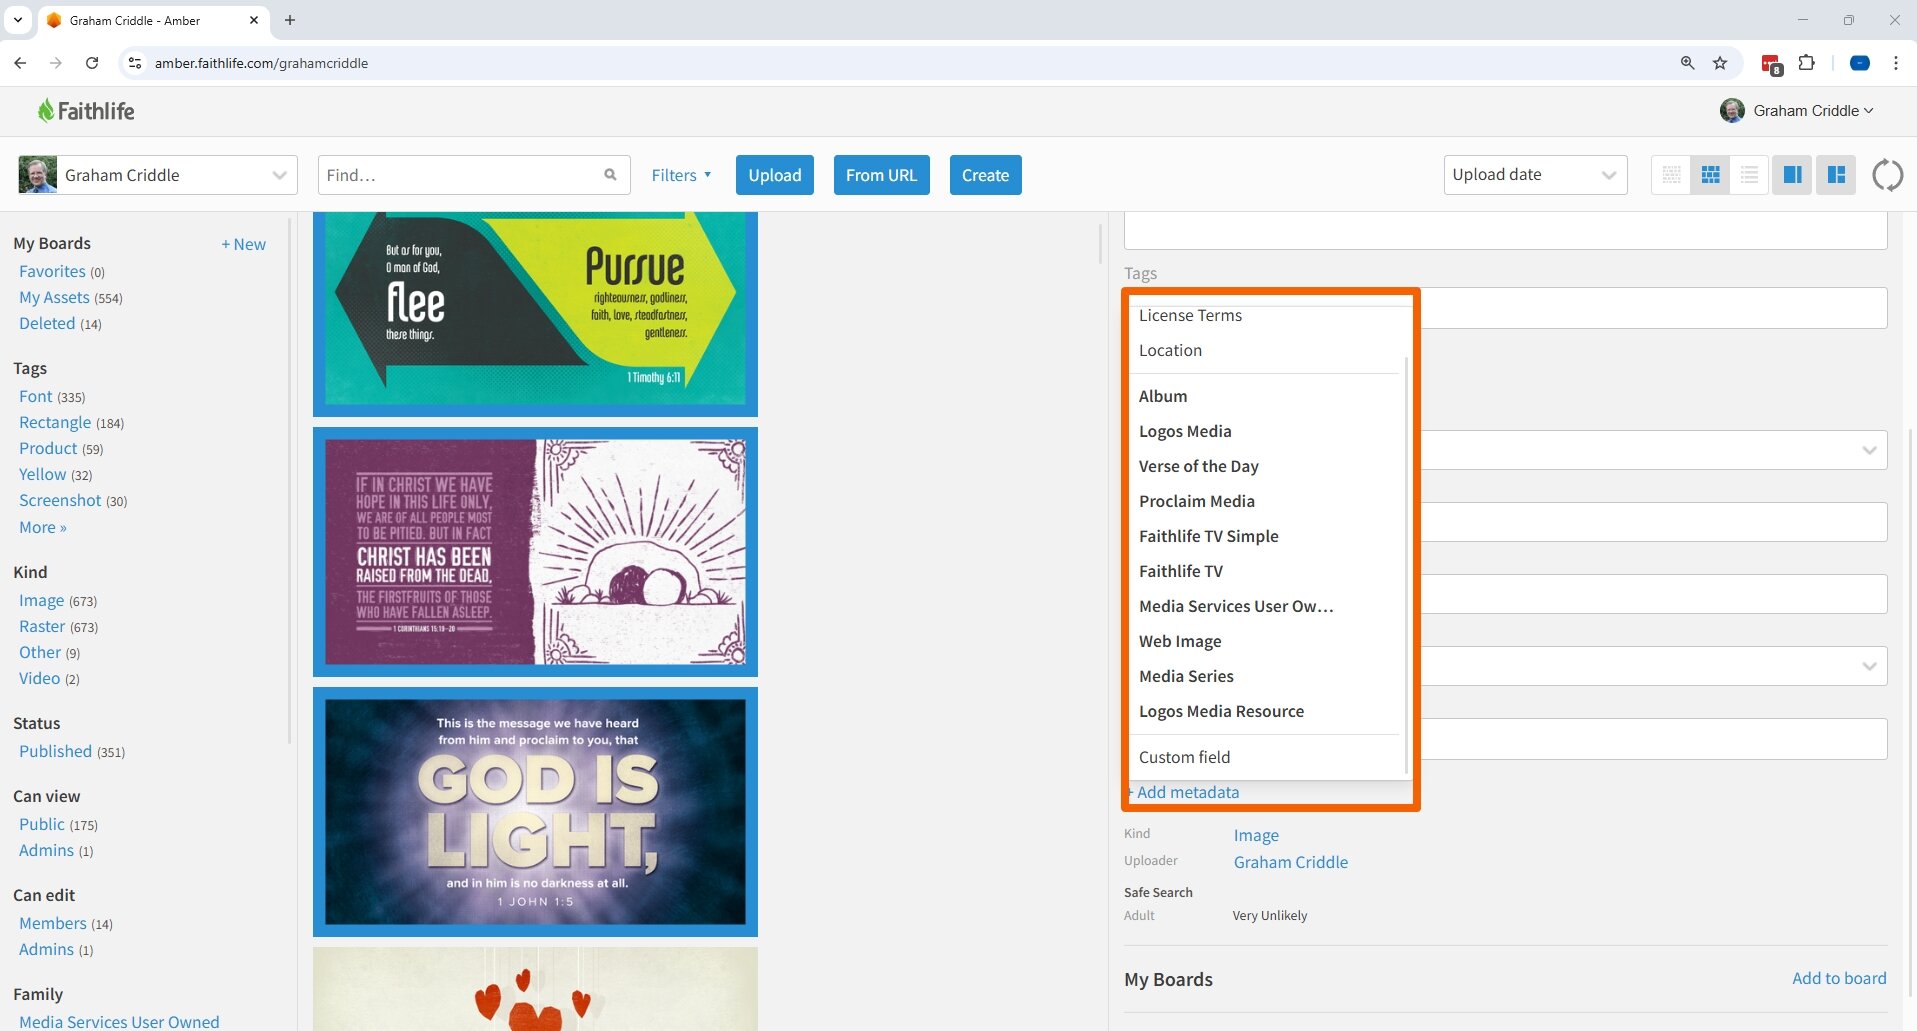Click Add metadata link
1917x1031 pixels.
point(1183,792)
